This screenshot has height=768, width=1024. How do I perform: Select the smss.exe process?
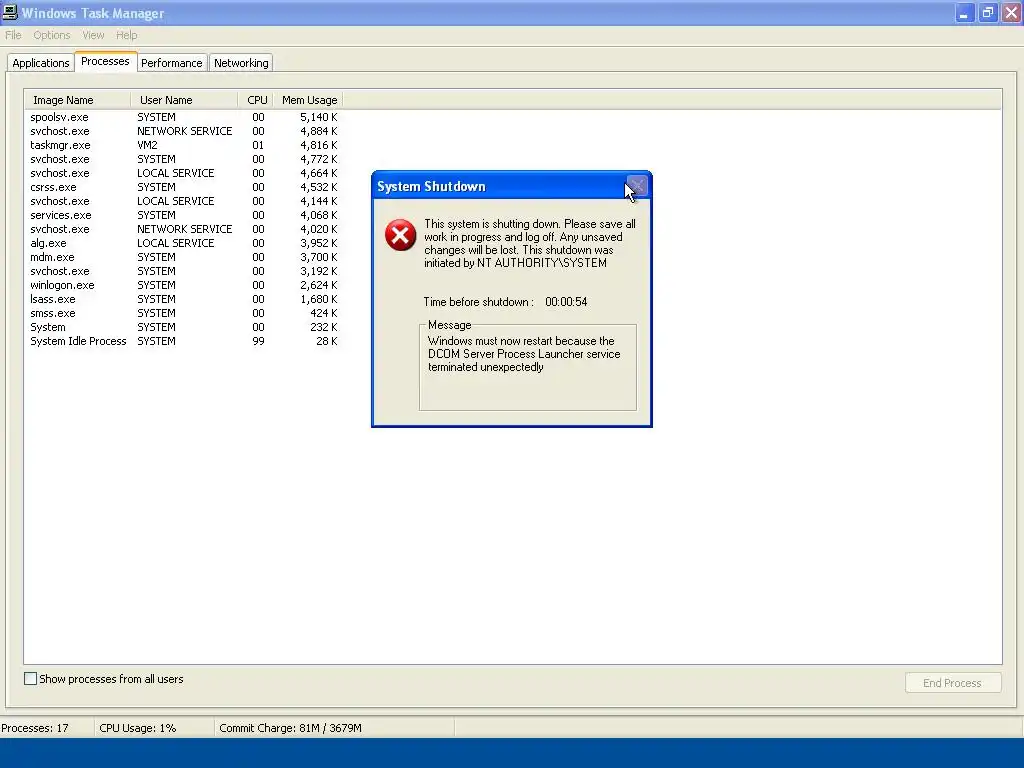pos(184,313)
